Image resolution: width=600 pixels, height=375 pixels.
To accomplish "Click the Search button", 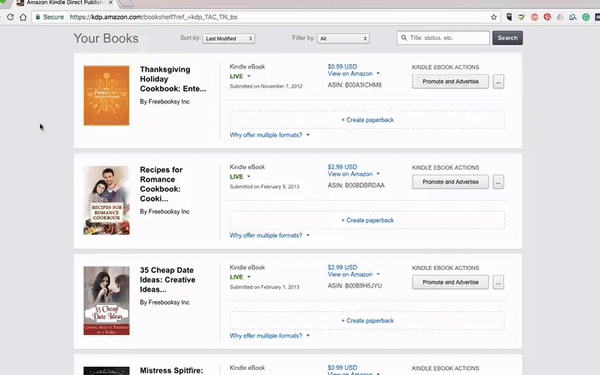I will coord(507,38).
